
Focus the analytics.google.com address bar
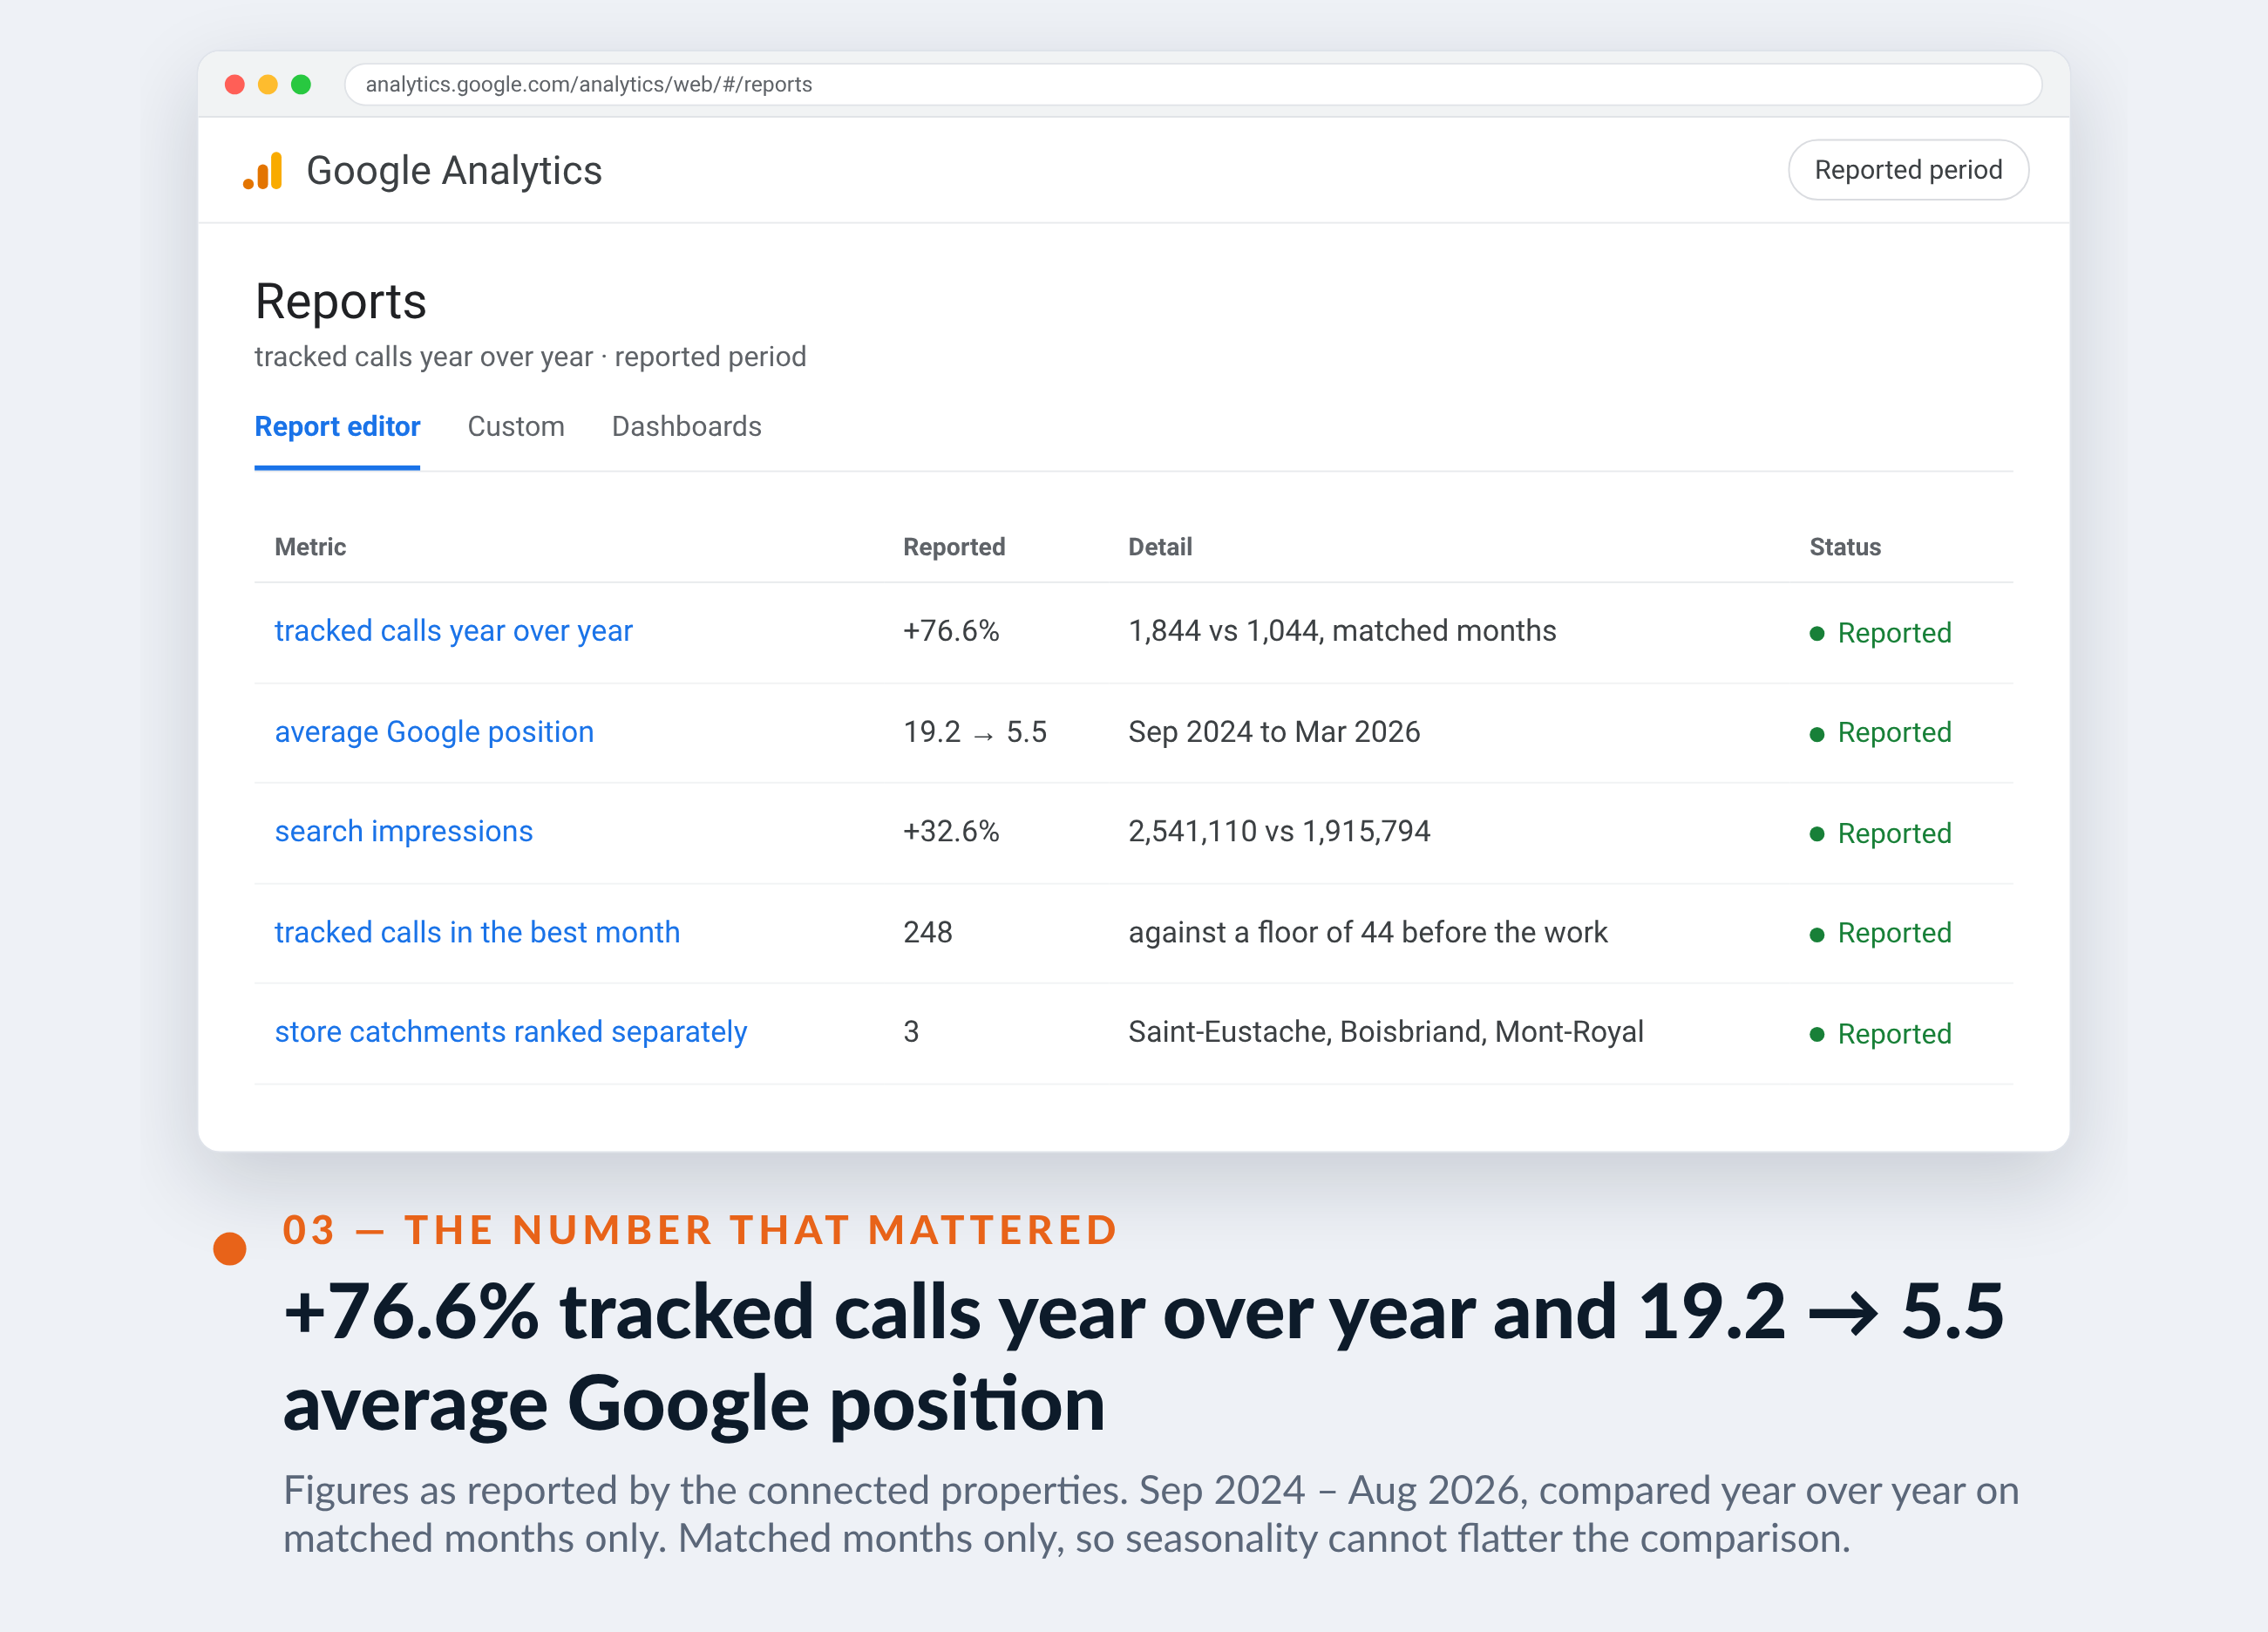click(x=1193, y=85)
